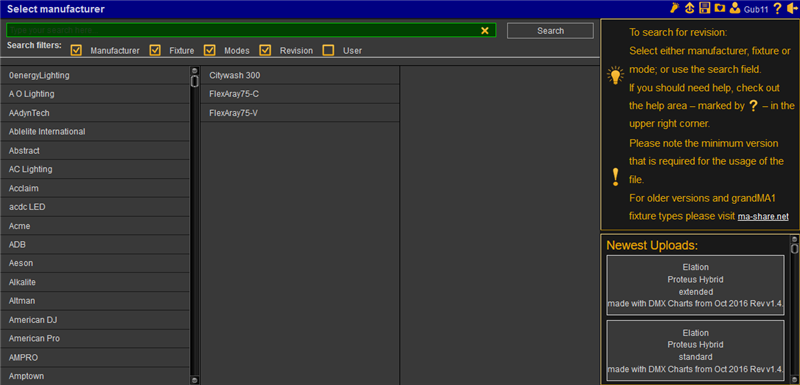The image size is (800, 385).
Task: Open help via the question mark icon
Action: [x=778, y=8]
